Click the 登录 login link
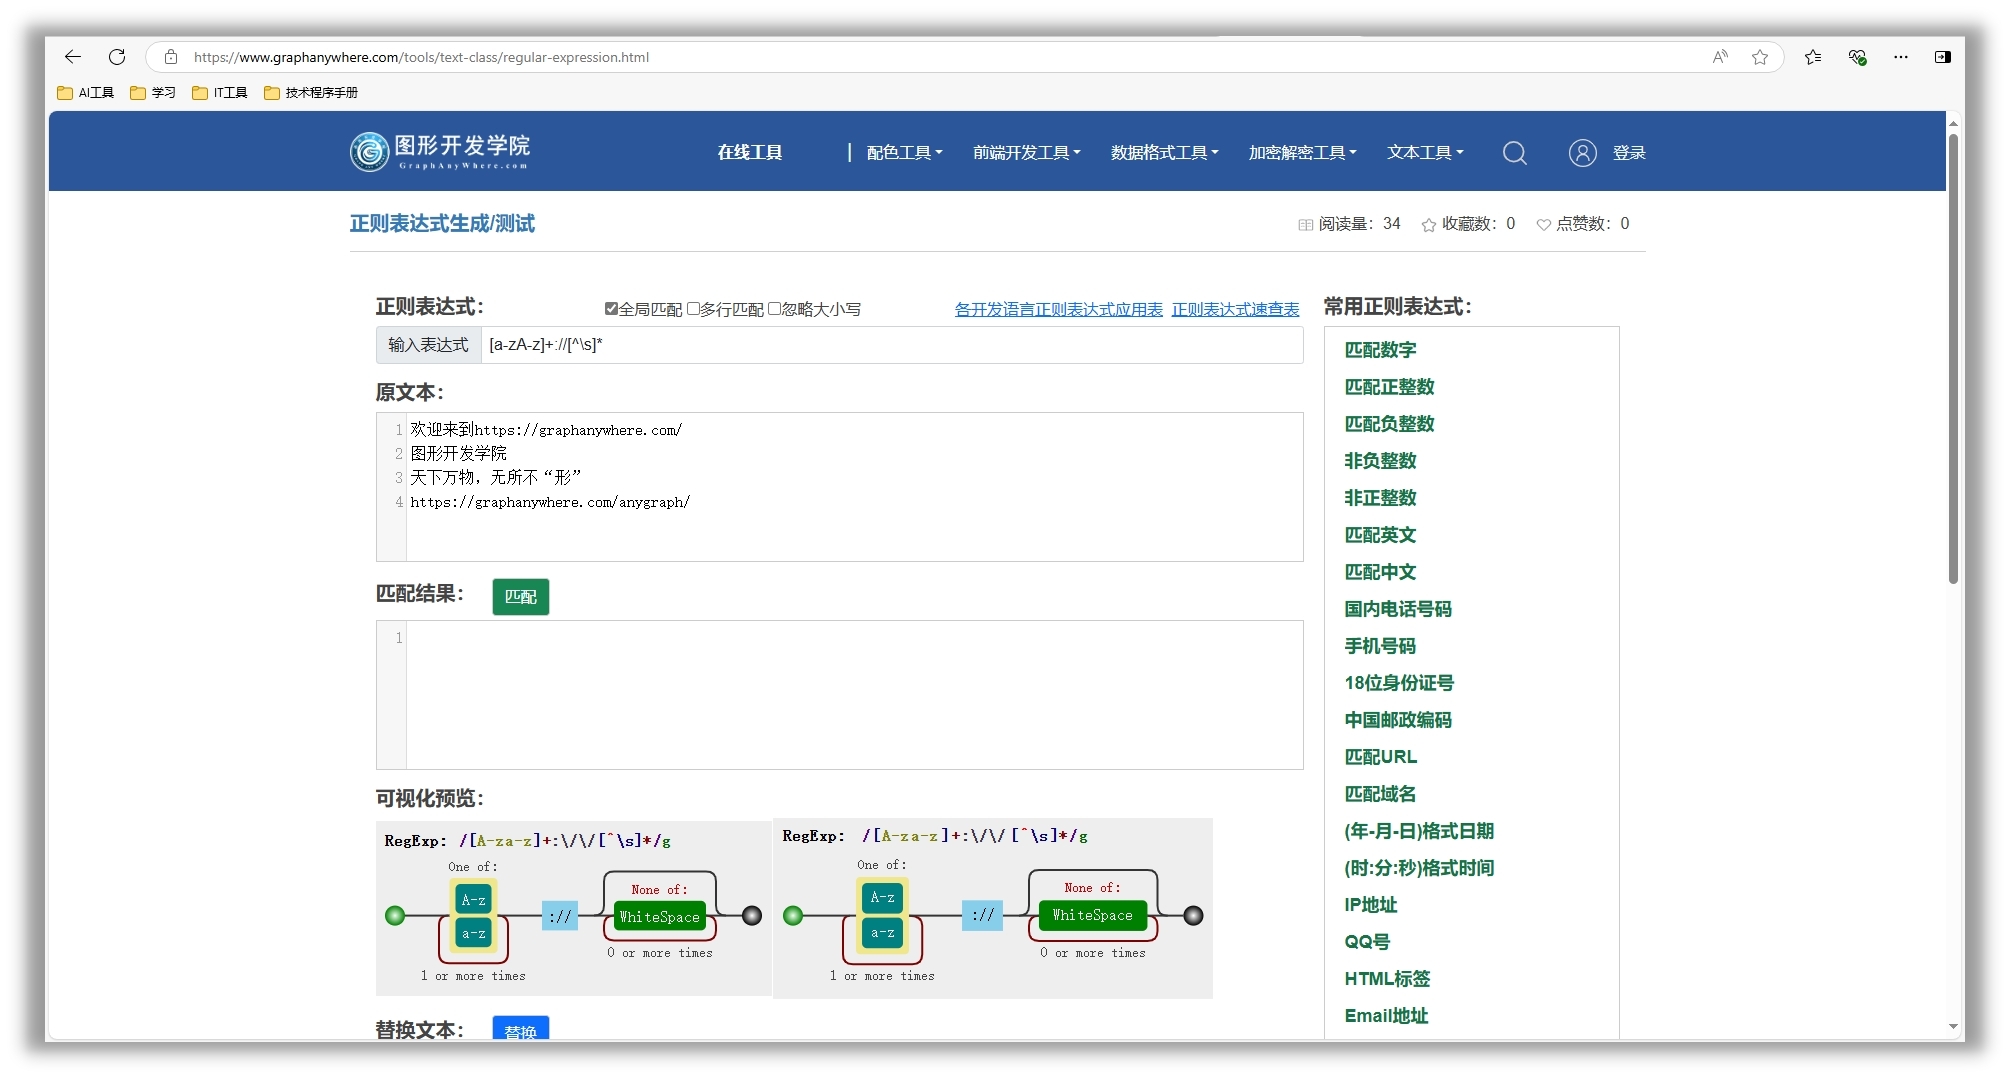2012x1078 pixels. (x=1629, y=153)
